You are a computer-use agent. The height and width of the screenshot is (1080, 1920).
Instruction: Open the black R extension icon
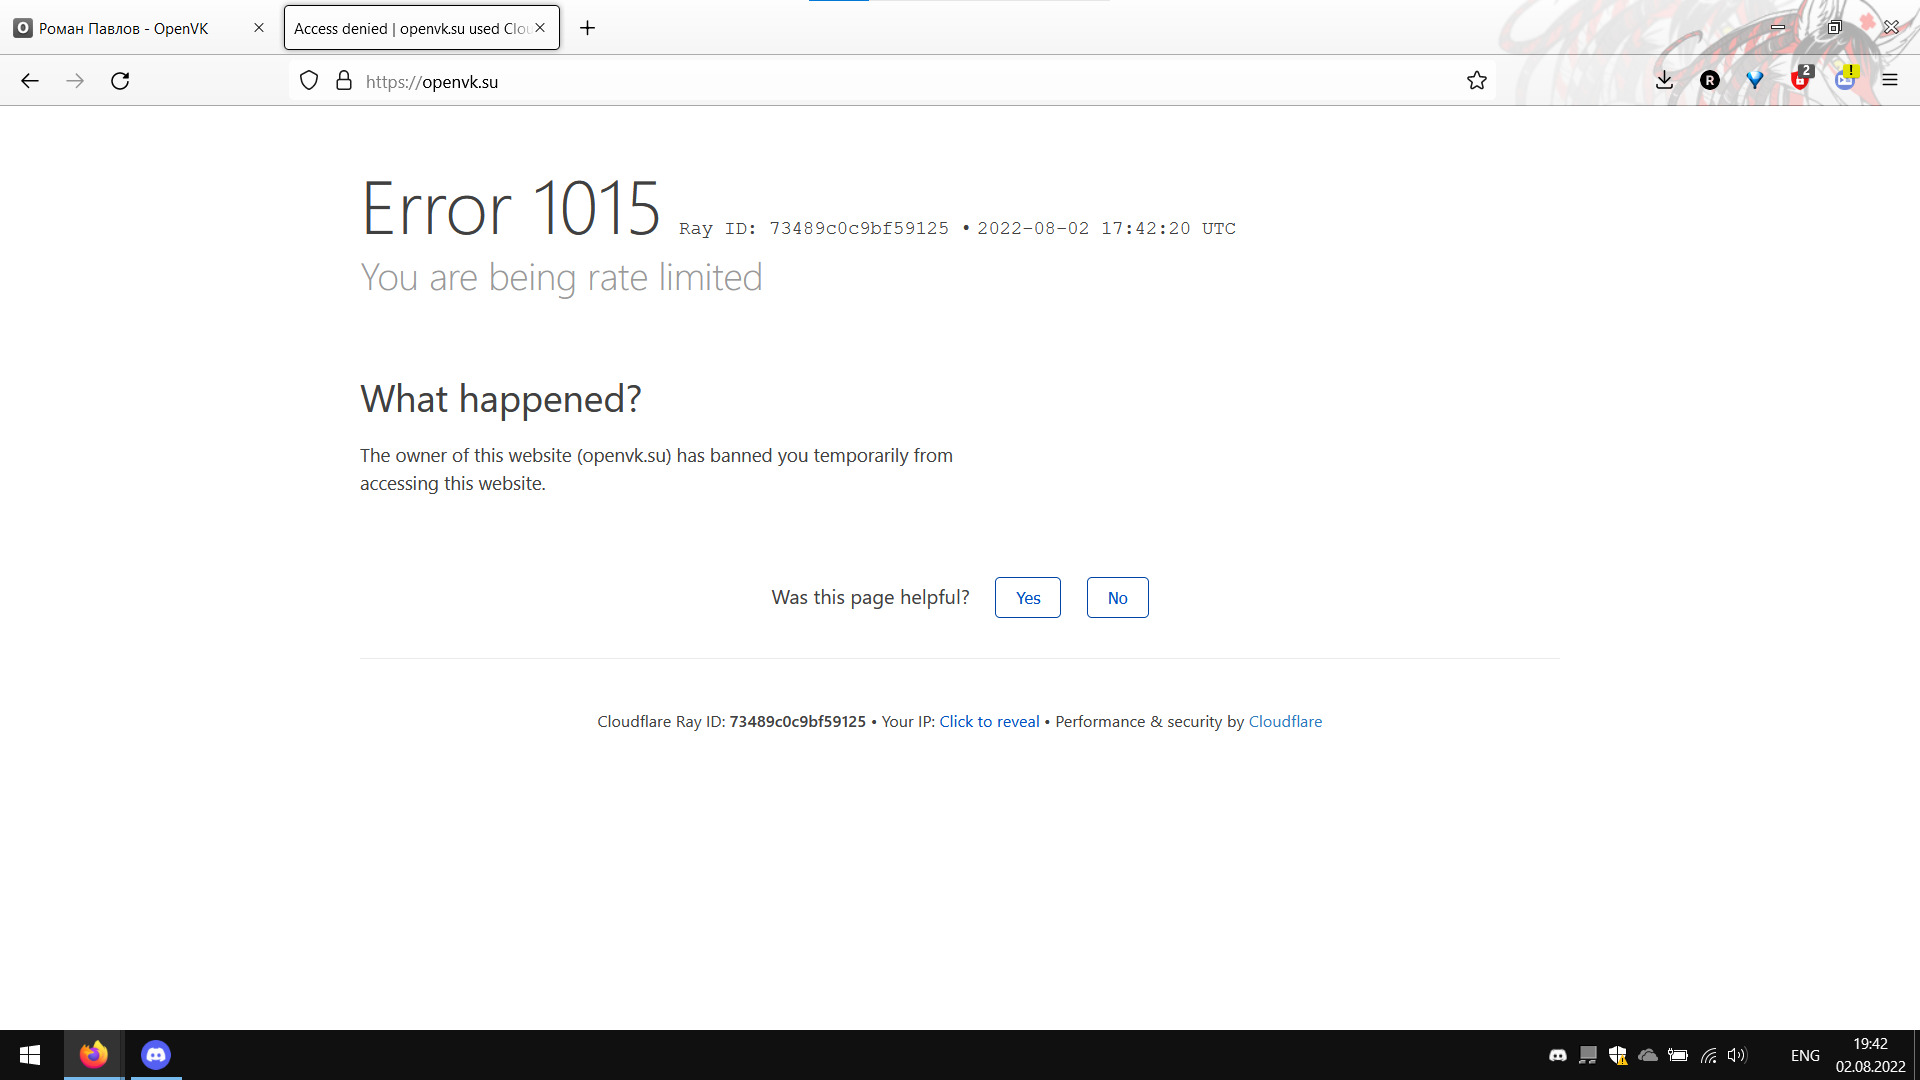[x=1710, y=81]
